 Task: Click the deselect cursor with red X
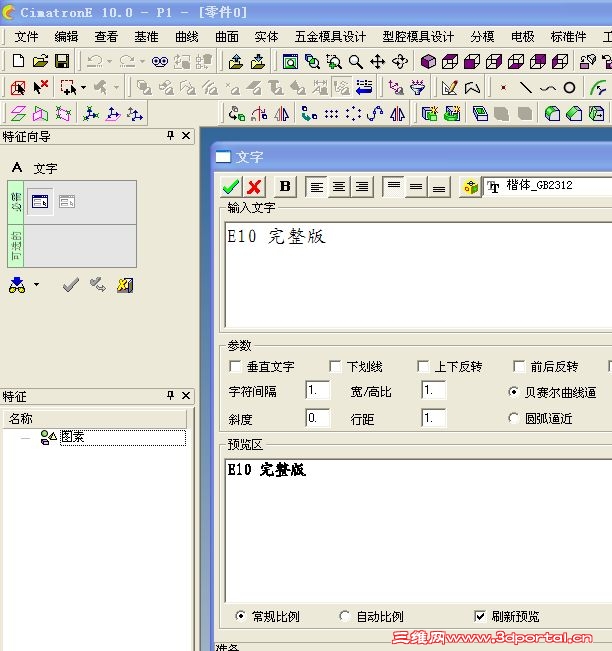[x=41, y=87]
